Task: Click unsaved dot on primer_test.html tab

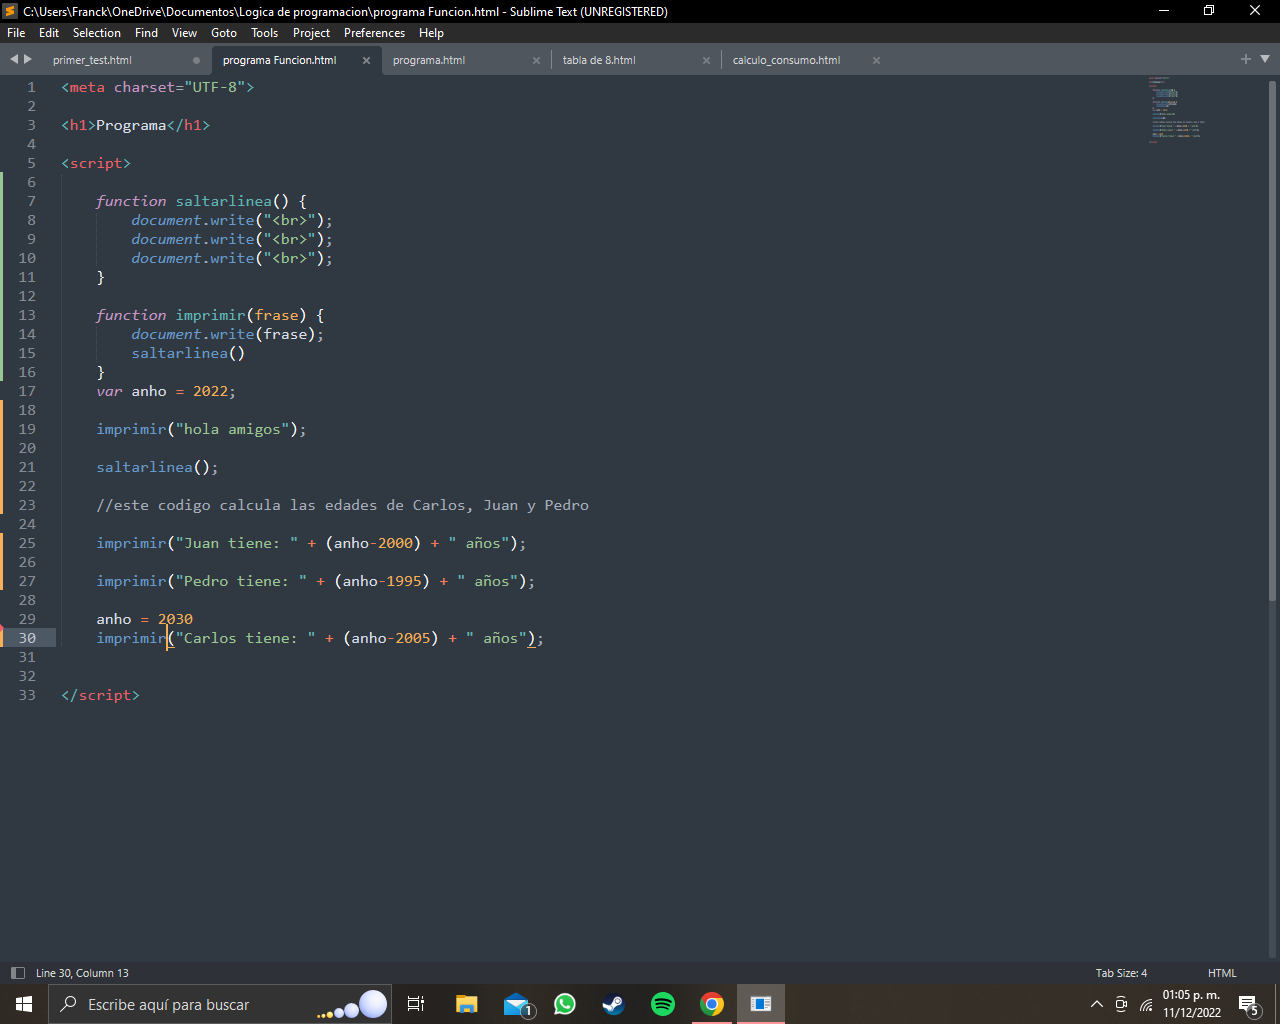Action: point(196,60)
